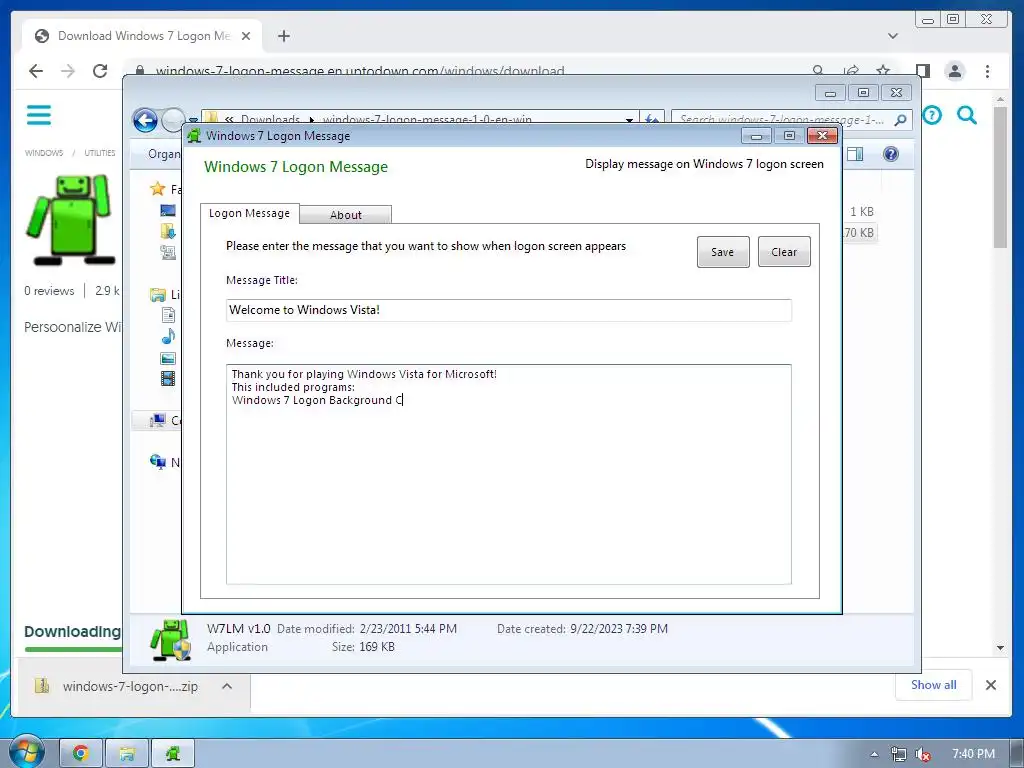Click in the Message text area

click(509, 474)
